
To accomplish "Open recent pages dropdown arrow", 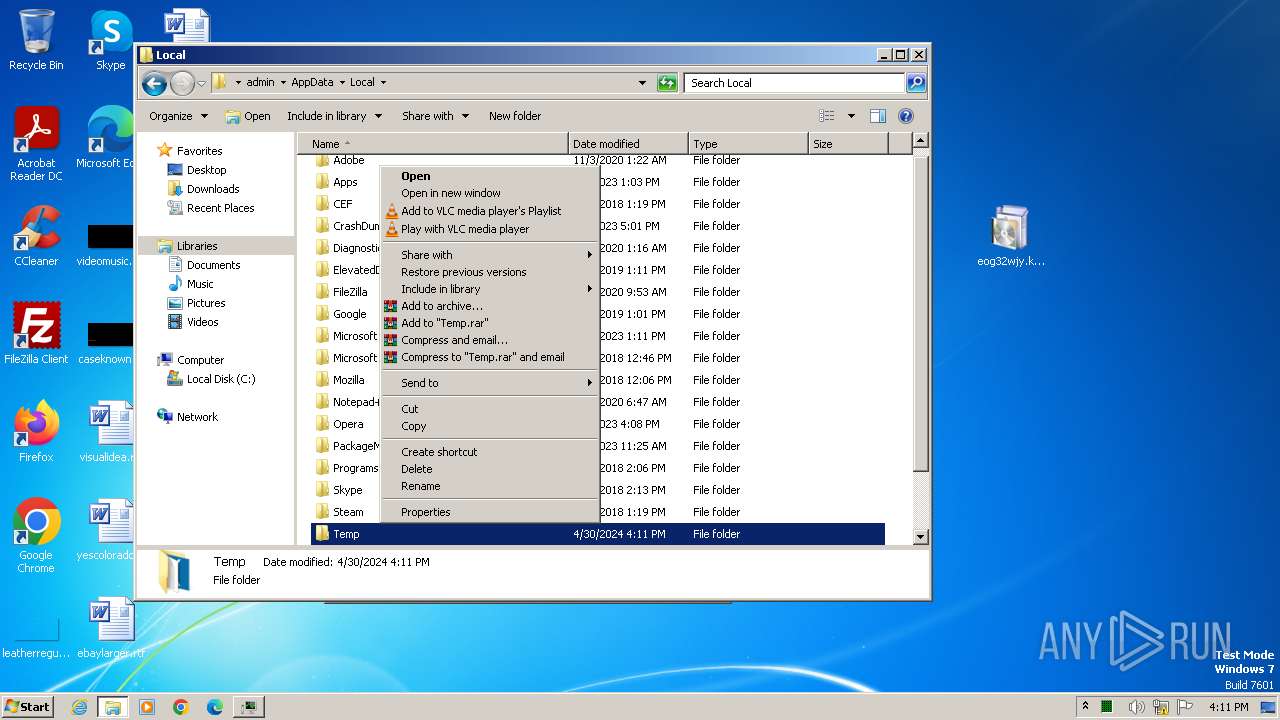I will point(202,83).
